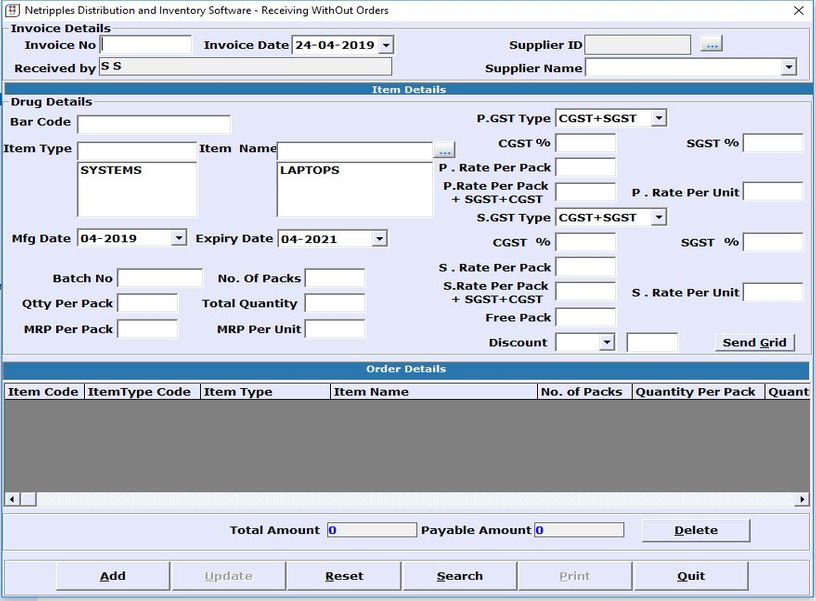Image resolution: width=816 pixels, height=601 pixels.
Task: Click the Received by field
Action: pos(245,67)
